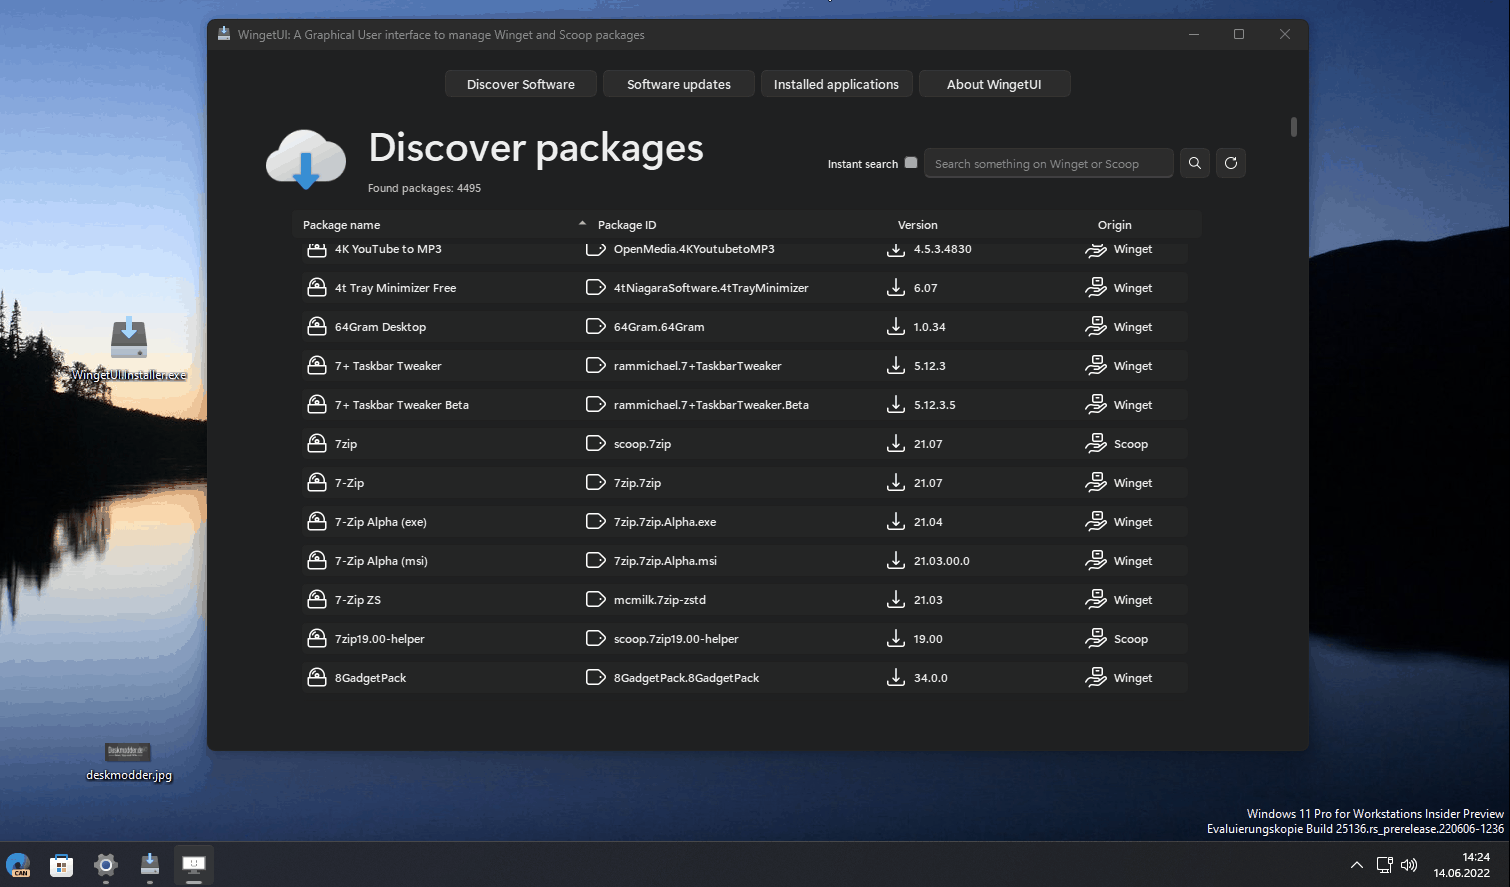Go to the Installed applications tab
The image size is (1510, 887).
pos(837,84)
